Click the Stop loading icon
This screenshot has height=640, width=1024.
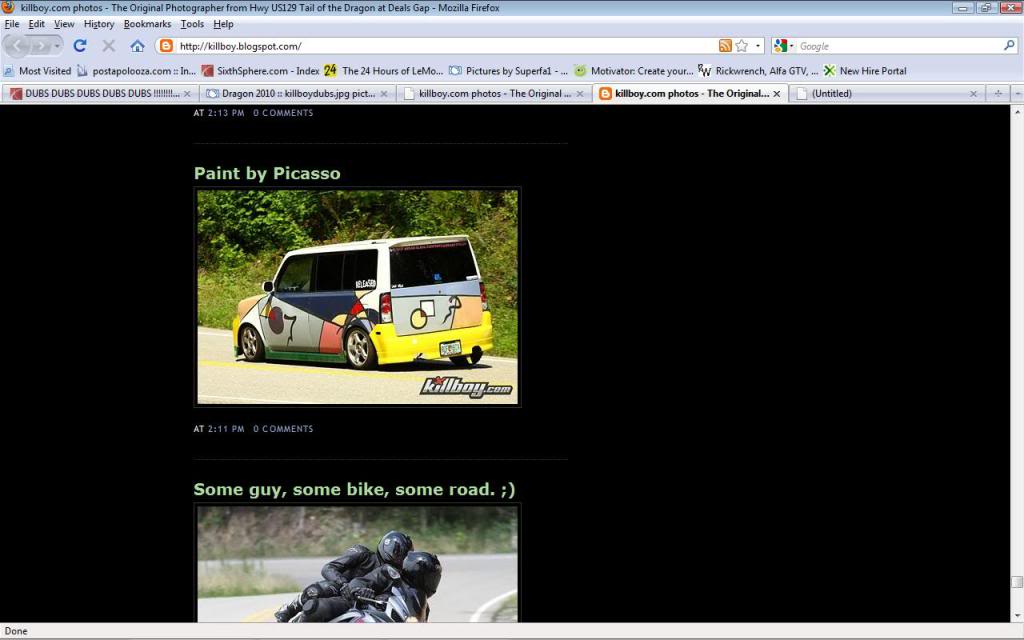click(109, 45)
